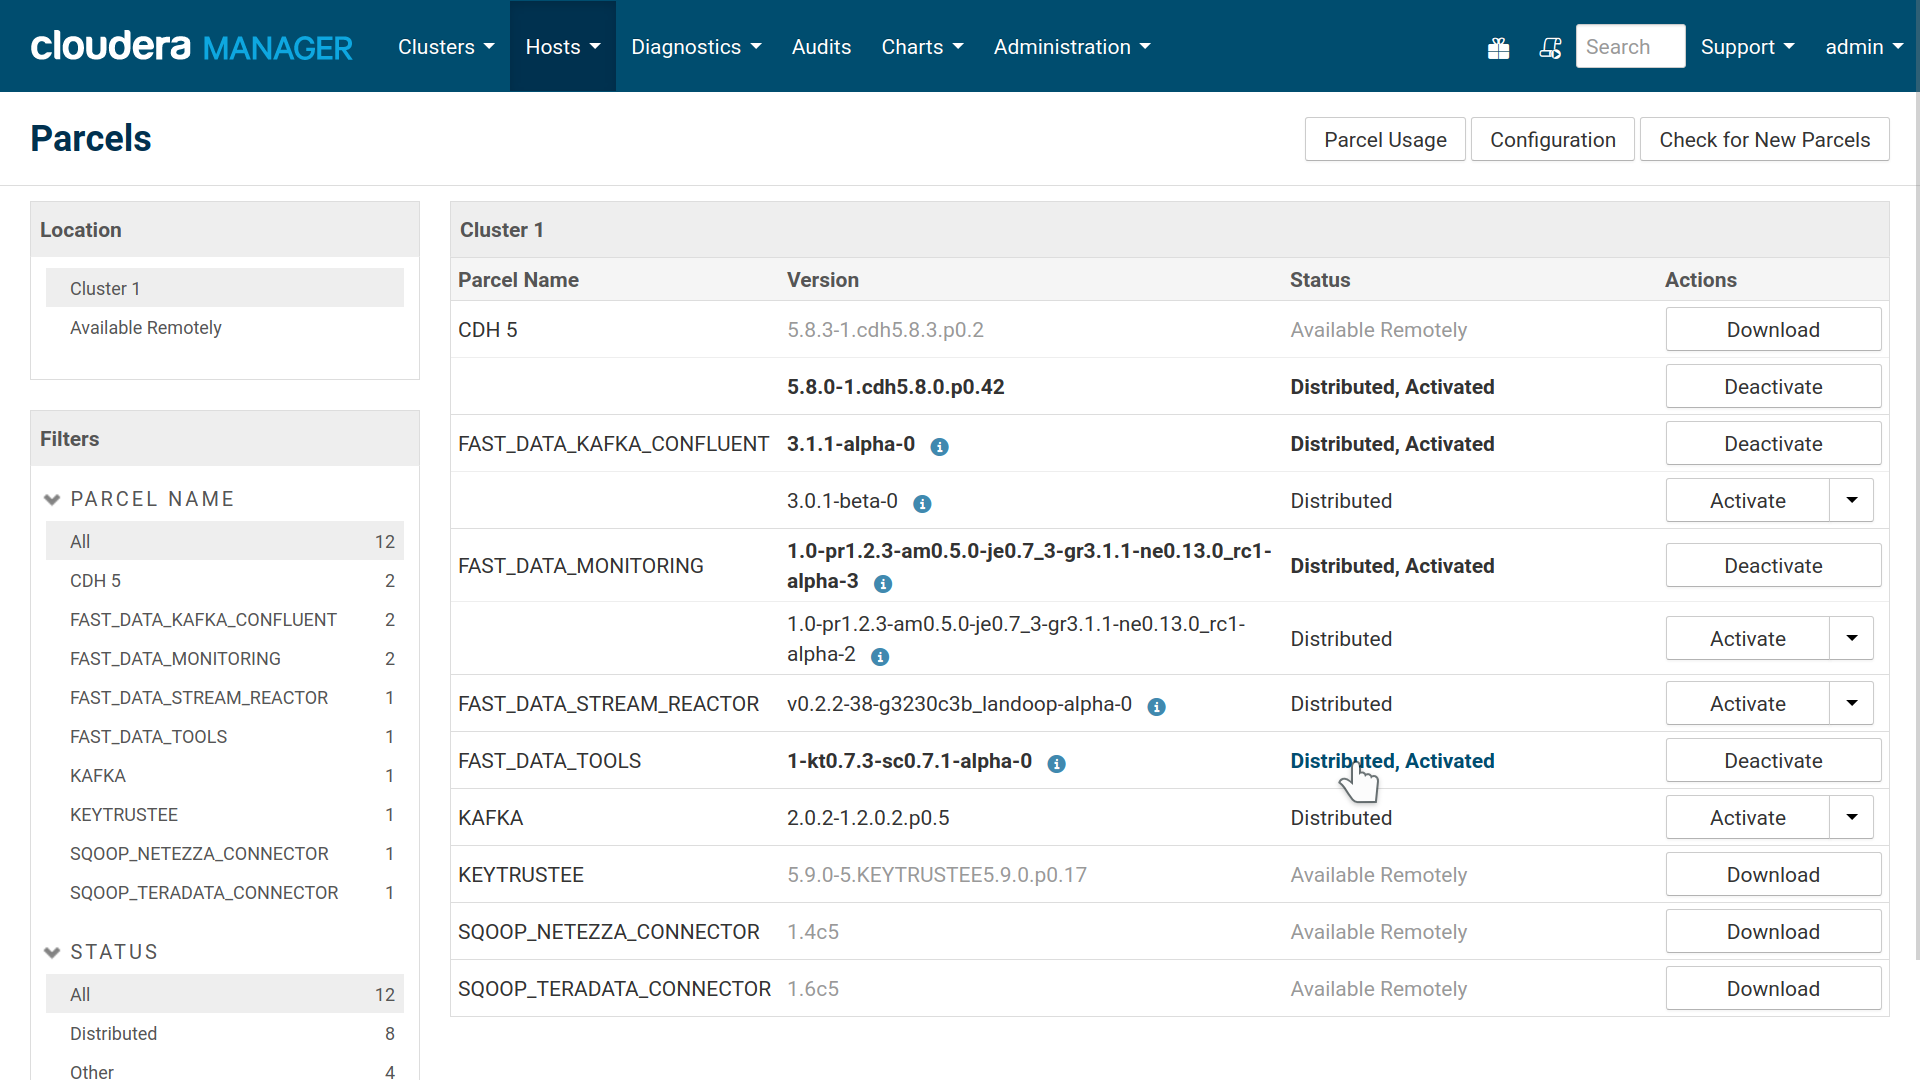Click the Parcel Usage button
Screen dimensions: 1920x1080
(1385, 139)
